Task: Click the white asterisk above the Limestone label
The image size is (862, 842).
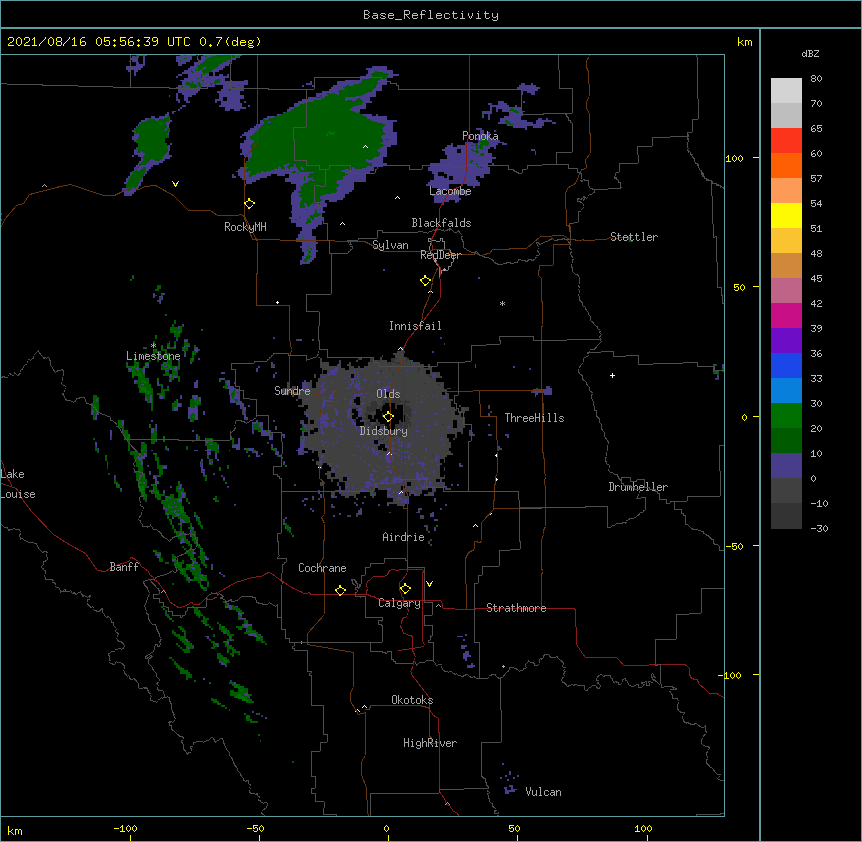Action: click(x=153, y=345)
